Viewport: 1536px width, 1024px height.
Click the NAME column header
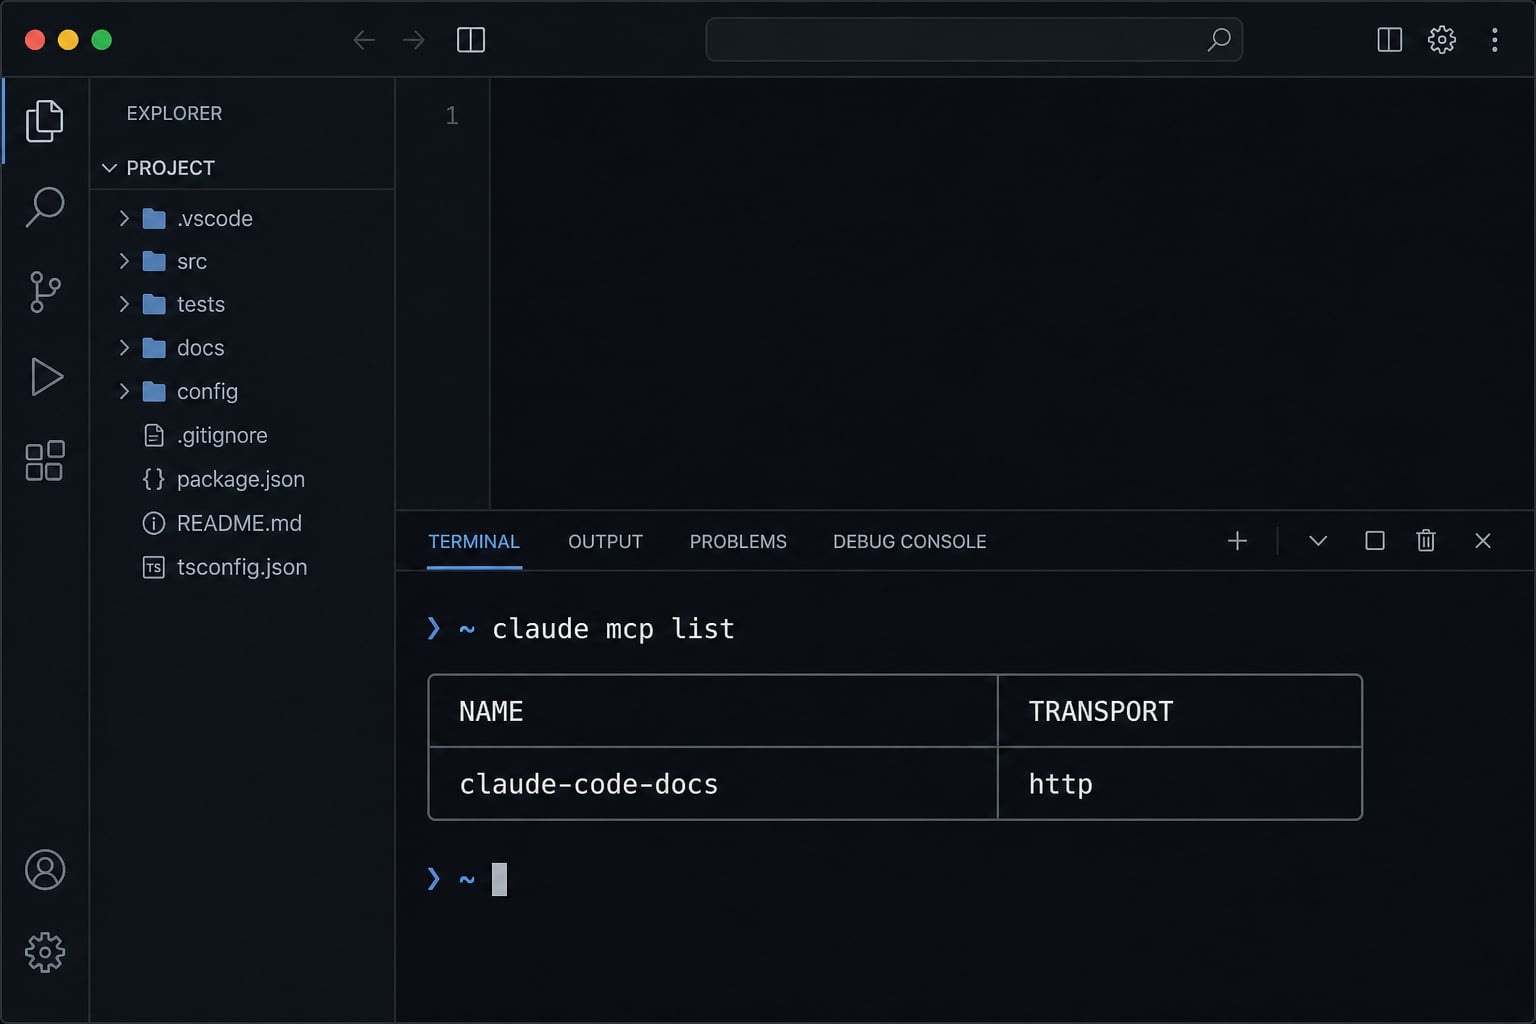pyautogui.click(x=491, y=711)
